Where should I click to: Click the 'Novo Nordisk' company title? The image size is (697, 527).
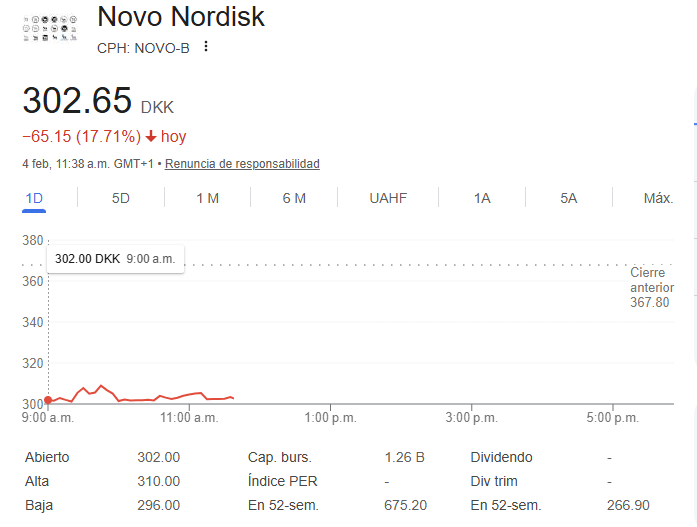[x=181, y=18]
